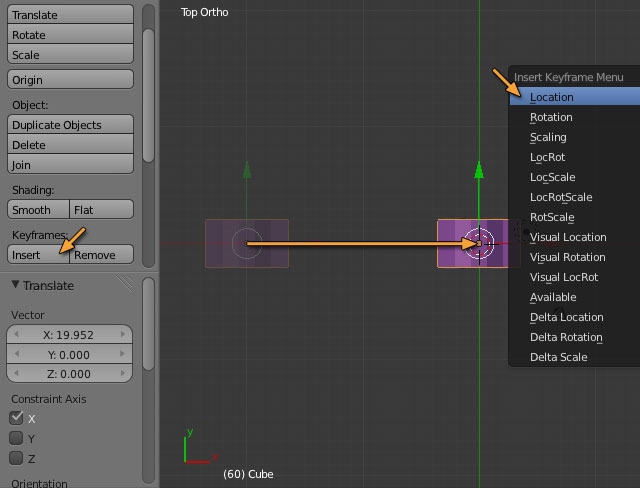Enable the Y constraint axis checkbox

[16, 438]
